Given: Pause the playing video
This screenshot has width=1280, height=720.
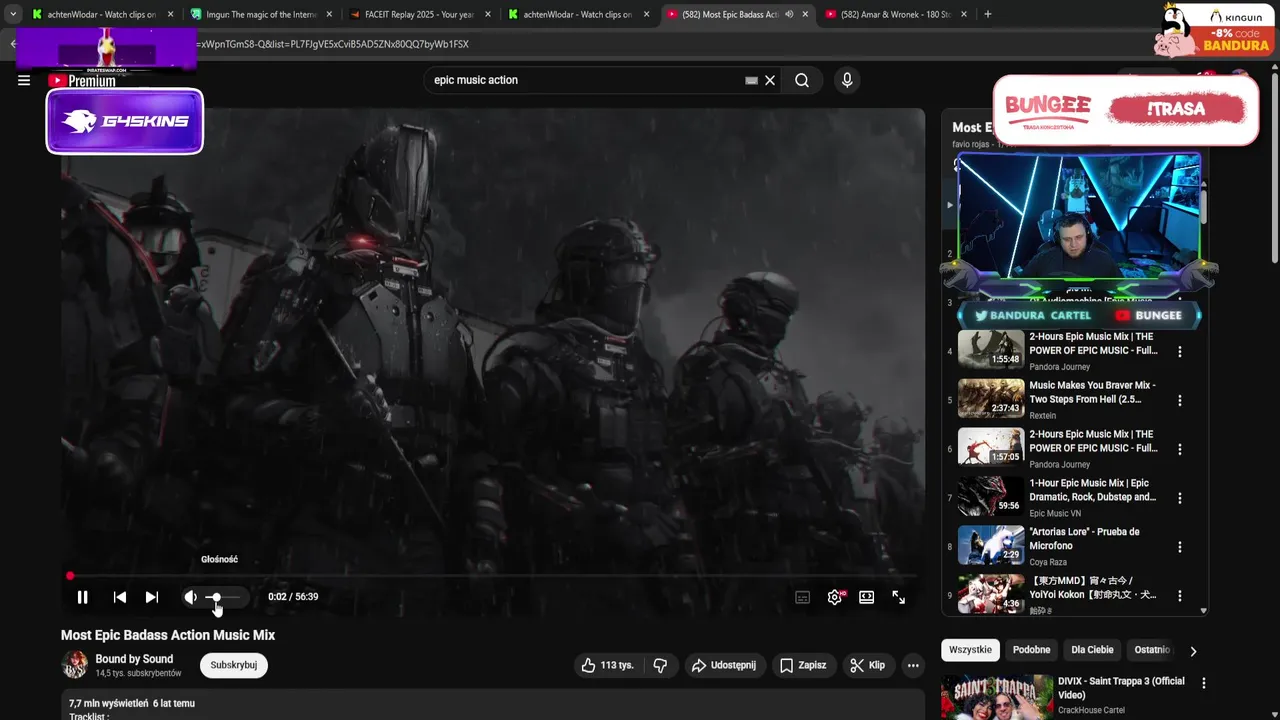Looking at the screenshot, I should [83, 597].
